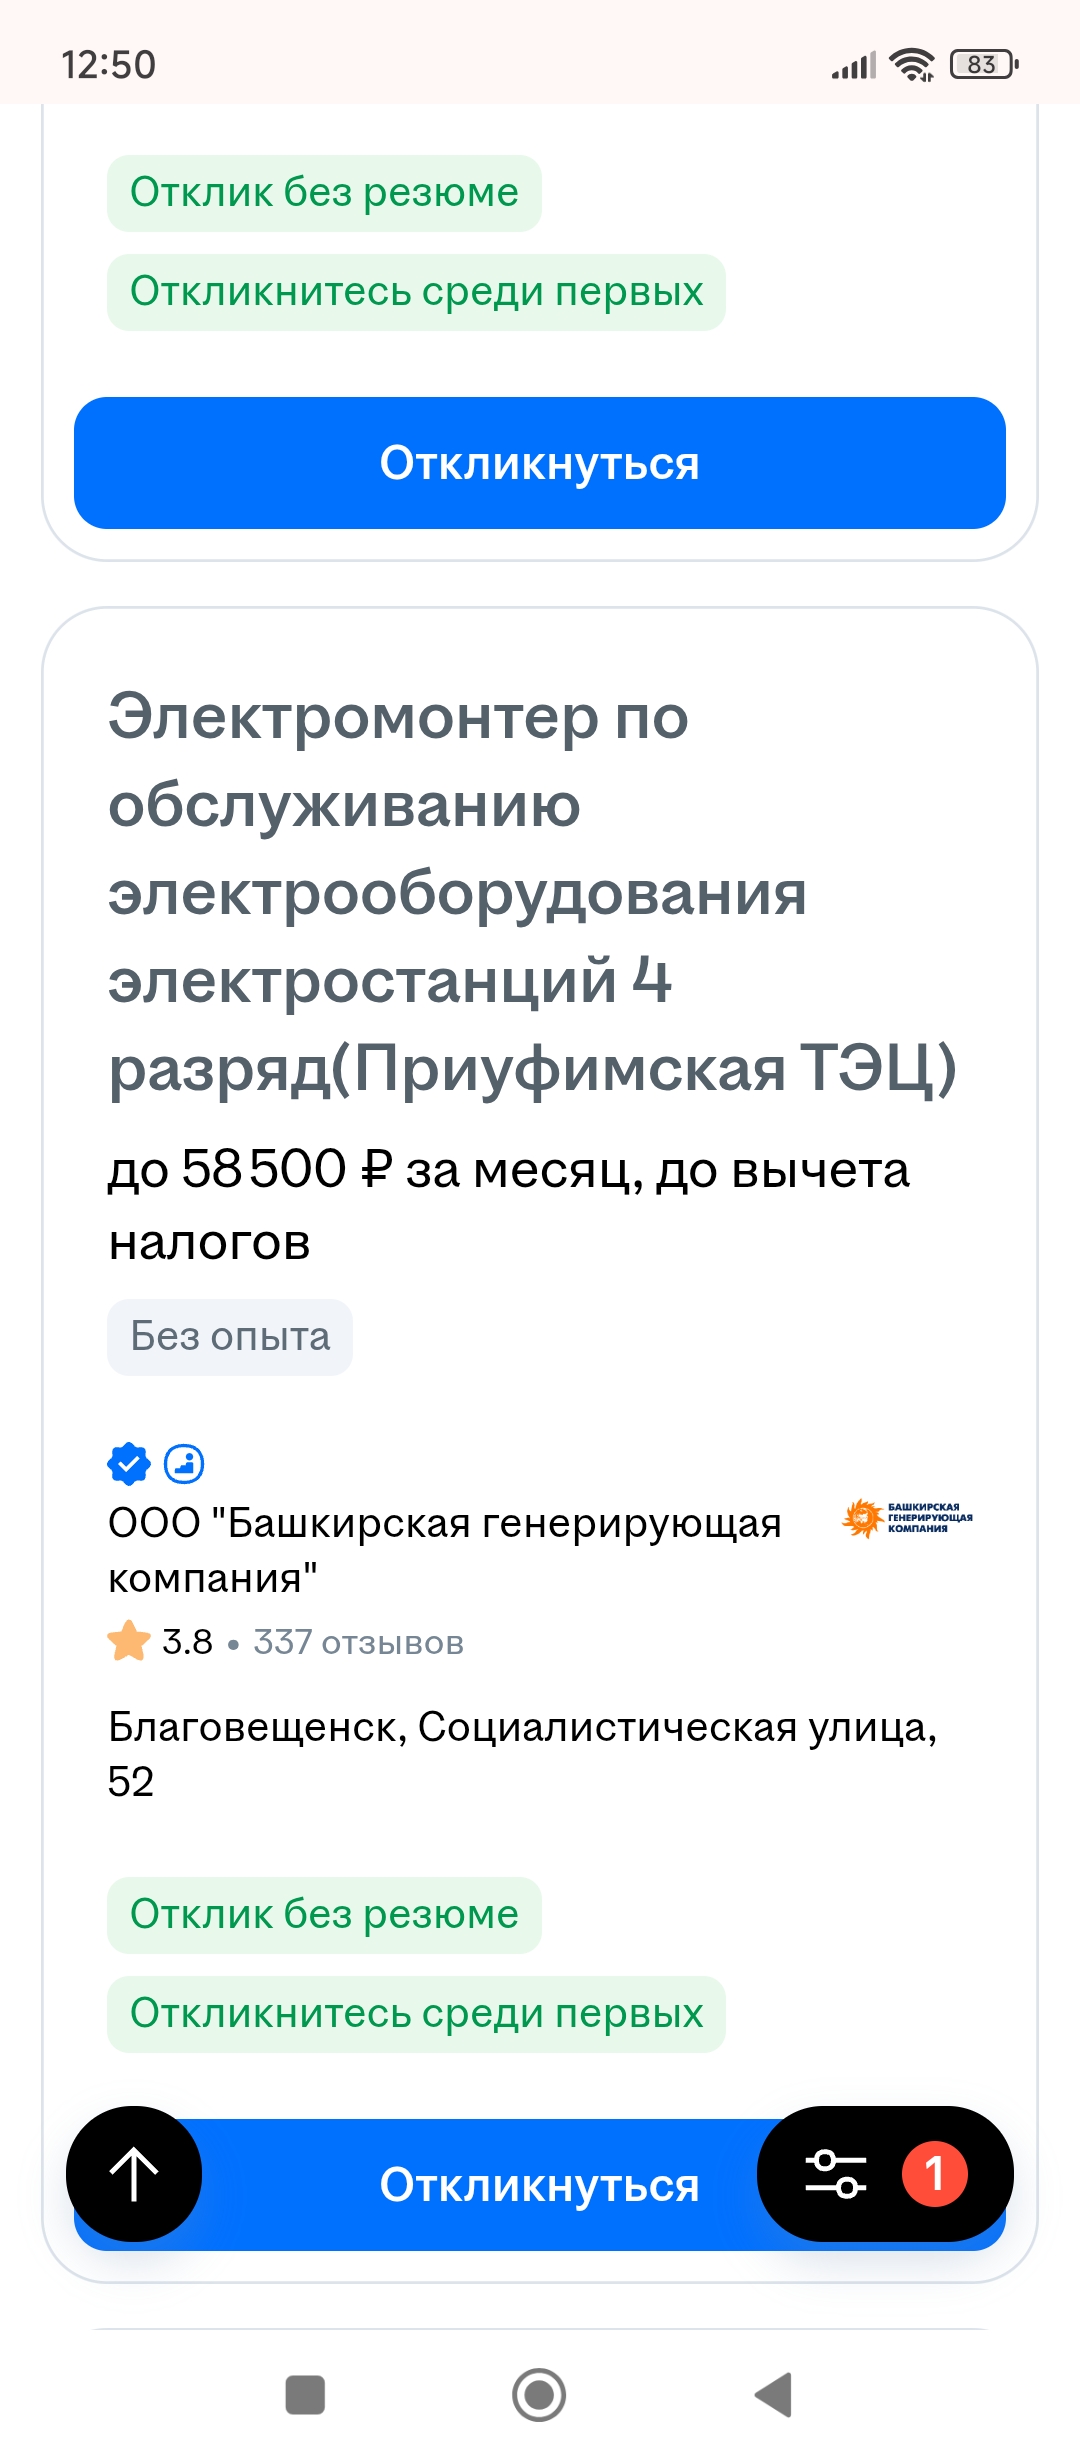Tap the lower Отклик без резюме tag

[324, 1915]
